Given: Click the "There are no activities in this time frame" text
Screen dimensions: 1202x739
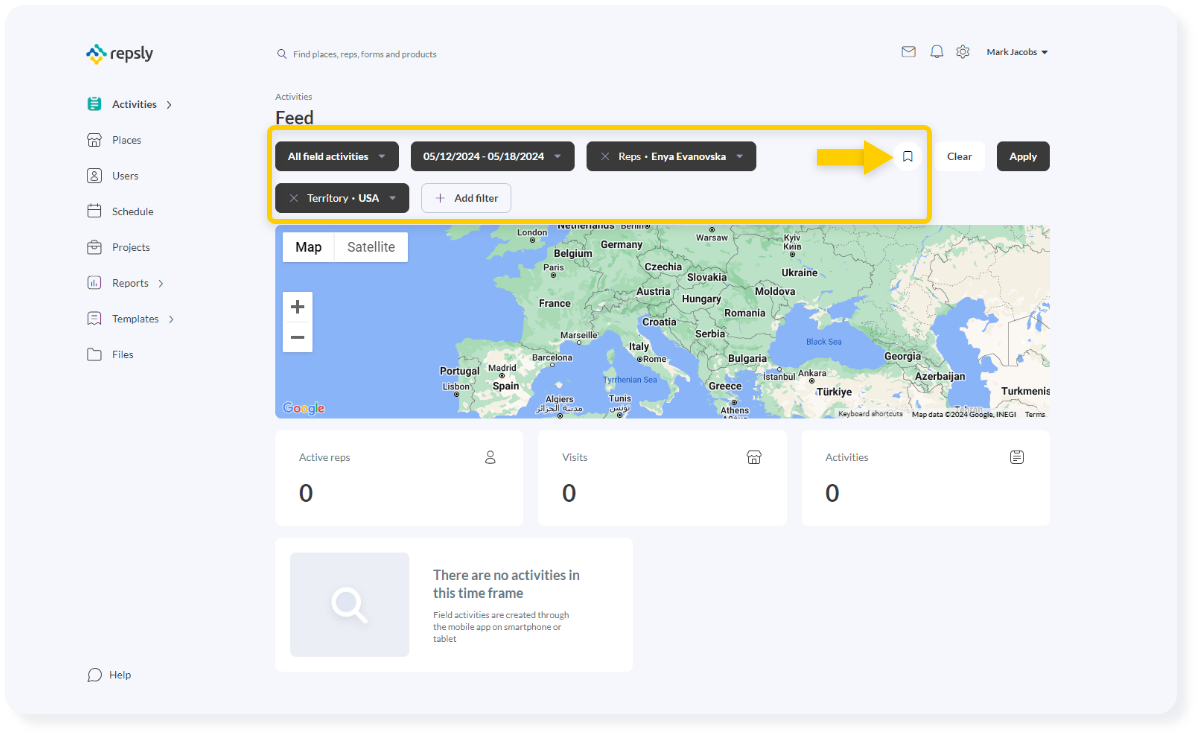Looking at the screenshot, I should [x=506, y=584].
